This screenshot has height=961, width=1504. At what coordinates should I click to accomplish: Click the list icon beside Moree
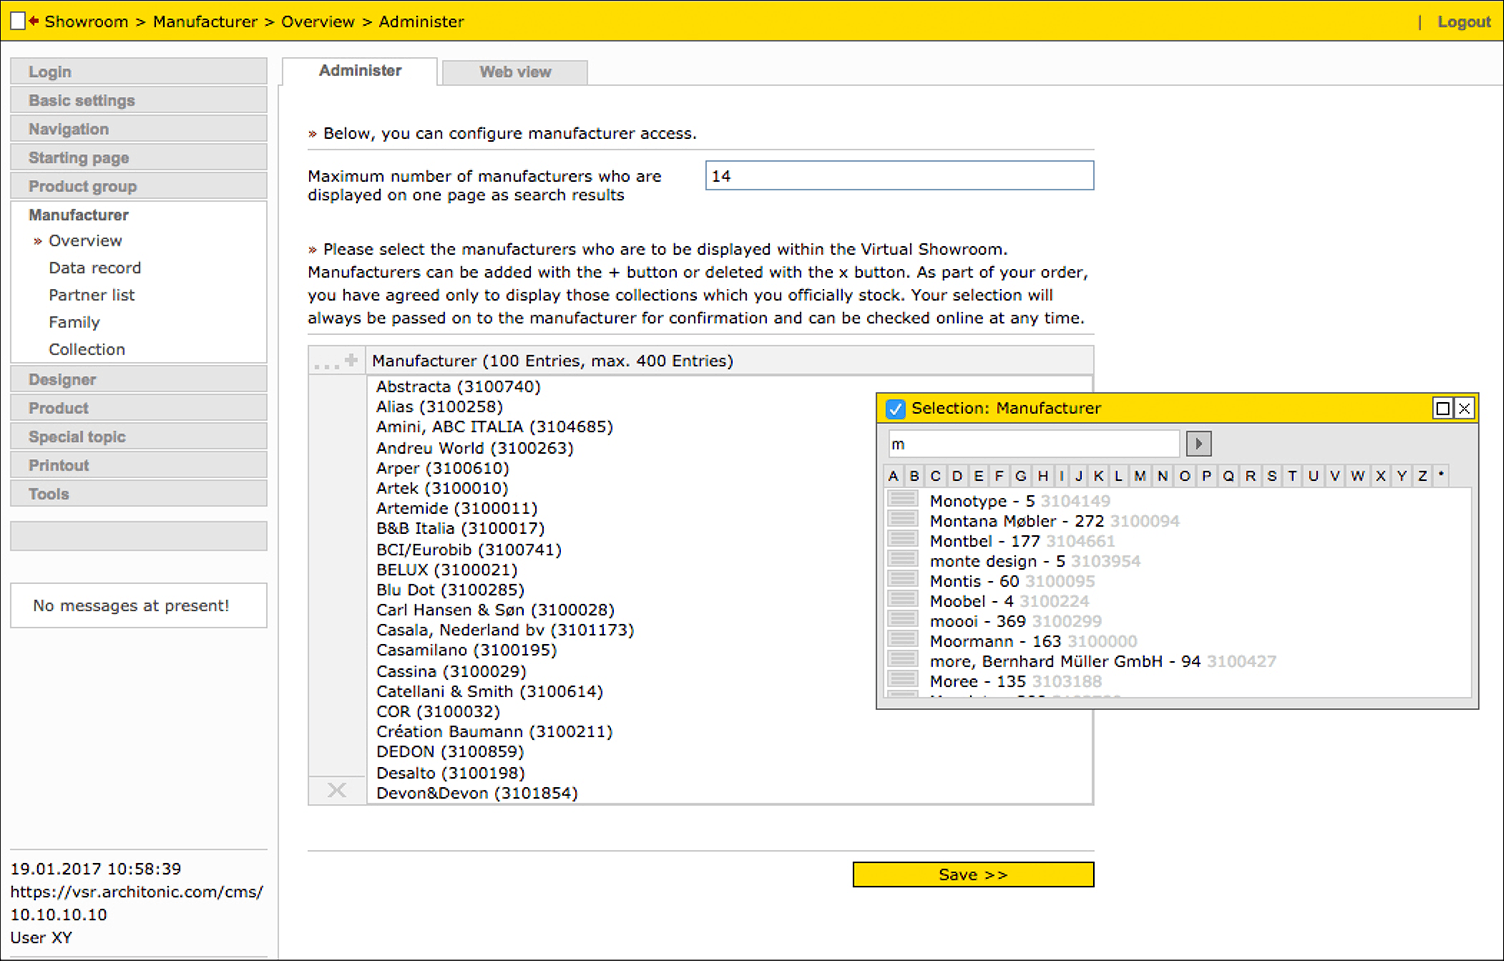(x=903, y=680)
